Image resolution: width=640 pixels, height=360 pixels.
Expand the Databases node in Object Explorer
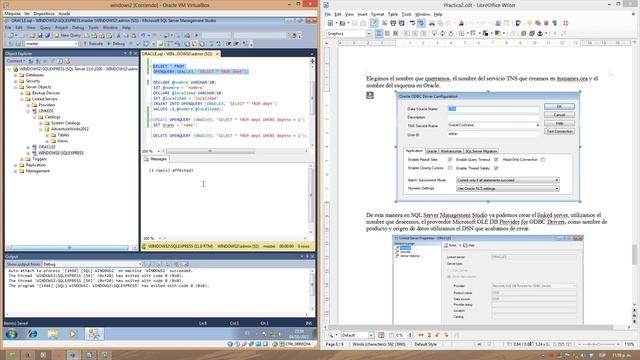click(16, 75)
